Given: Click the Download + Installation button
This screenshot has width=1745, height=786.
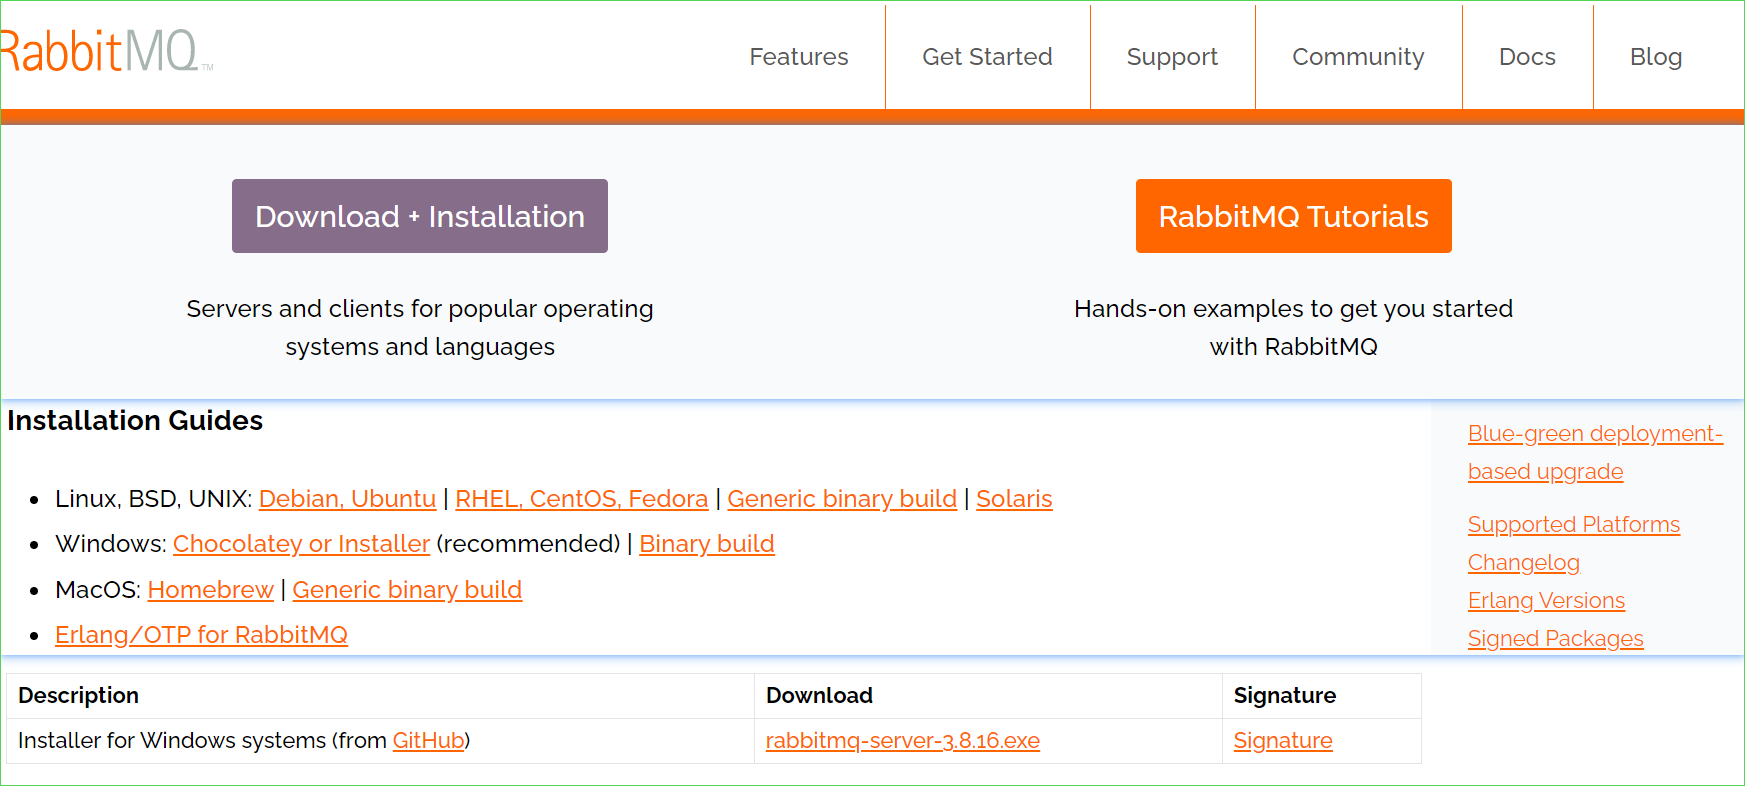Looking at the screenshot, I should pyautogui.click(x=420, y=216).
